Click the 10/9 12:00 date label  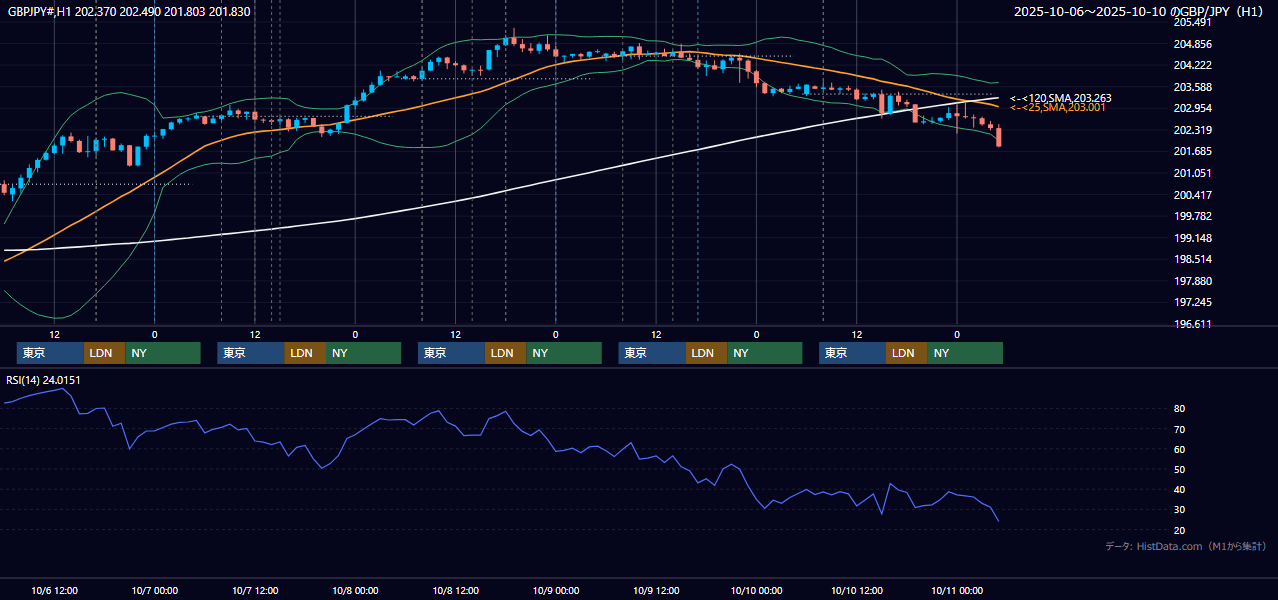coord(656,590)
